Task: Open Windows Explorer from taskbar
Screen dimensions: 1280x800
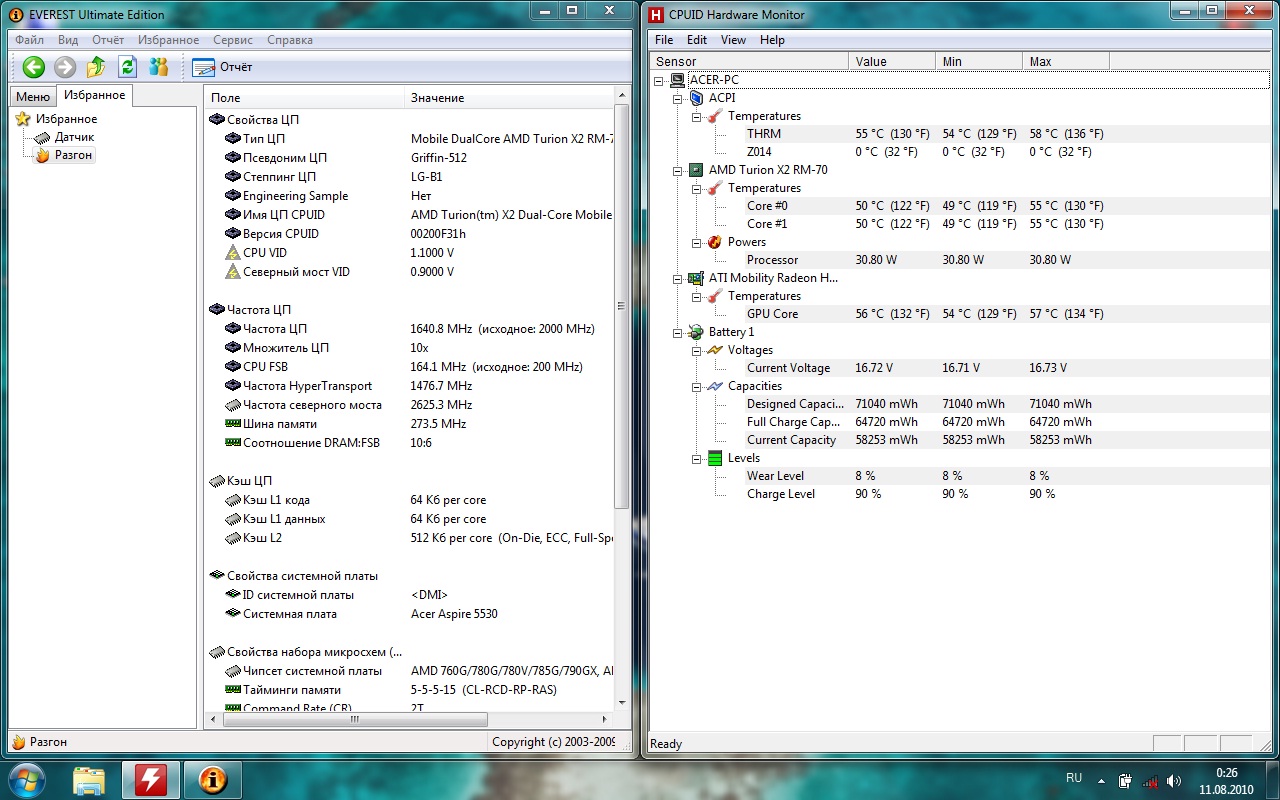Action: 89,778
